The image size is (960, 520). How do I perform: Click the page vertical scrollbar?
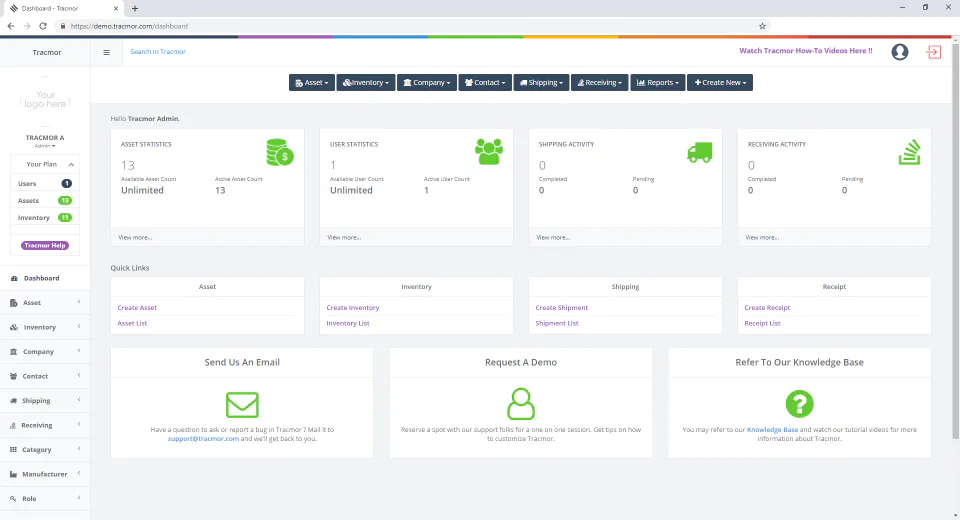(956, 240)
